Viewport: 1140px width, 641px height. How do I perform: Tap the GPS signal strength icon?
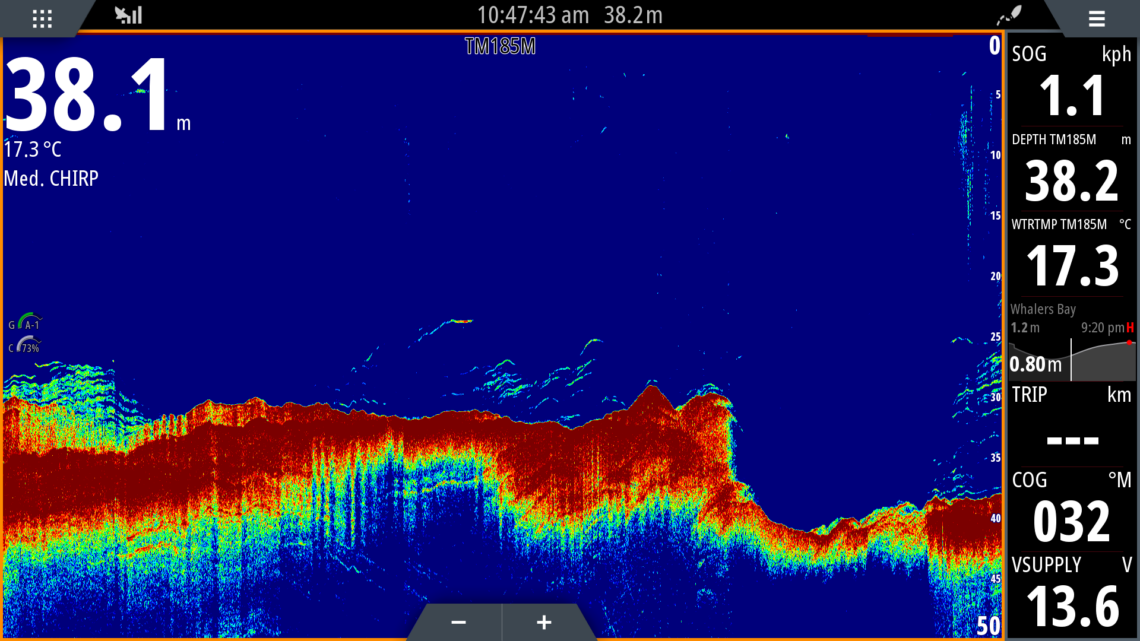128,15
